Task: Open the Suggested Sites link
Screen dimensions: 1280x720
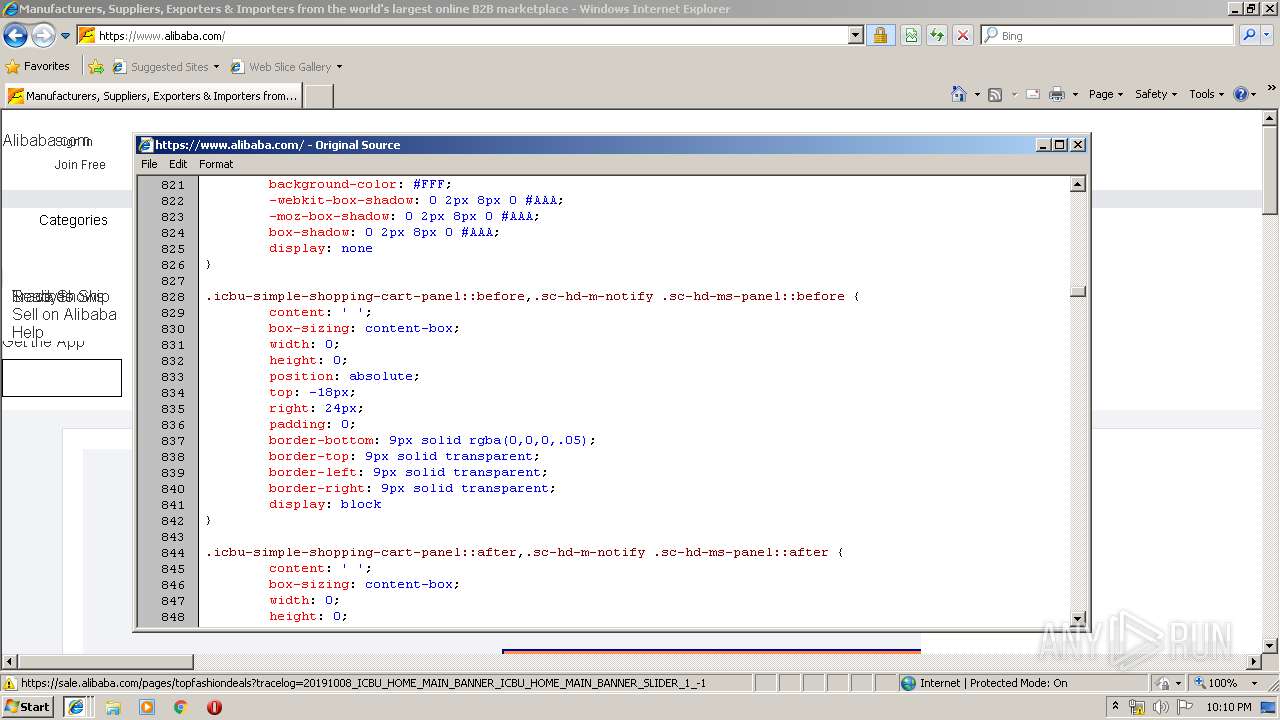Action: click(165, 67)
